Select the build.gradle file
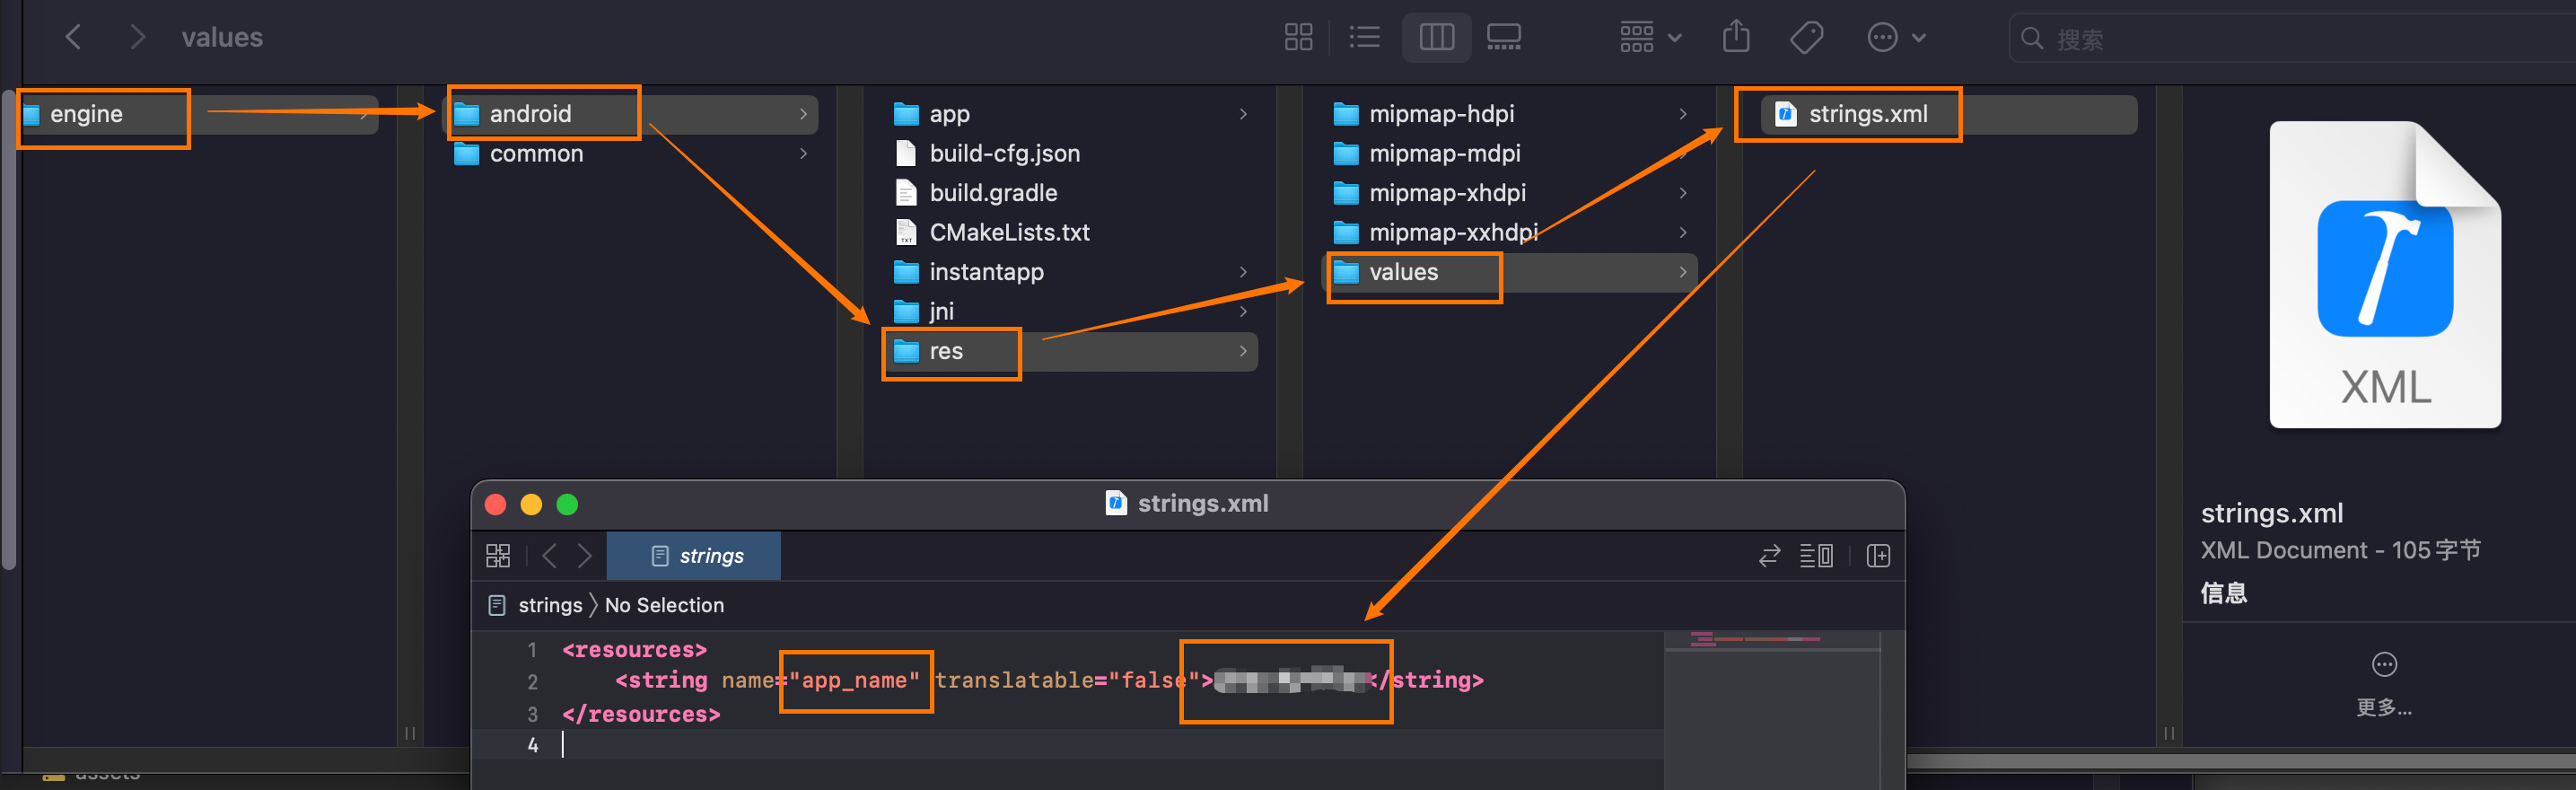2576x790 pixels. pos(992,193)
